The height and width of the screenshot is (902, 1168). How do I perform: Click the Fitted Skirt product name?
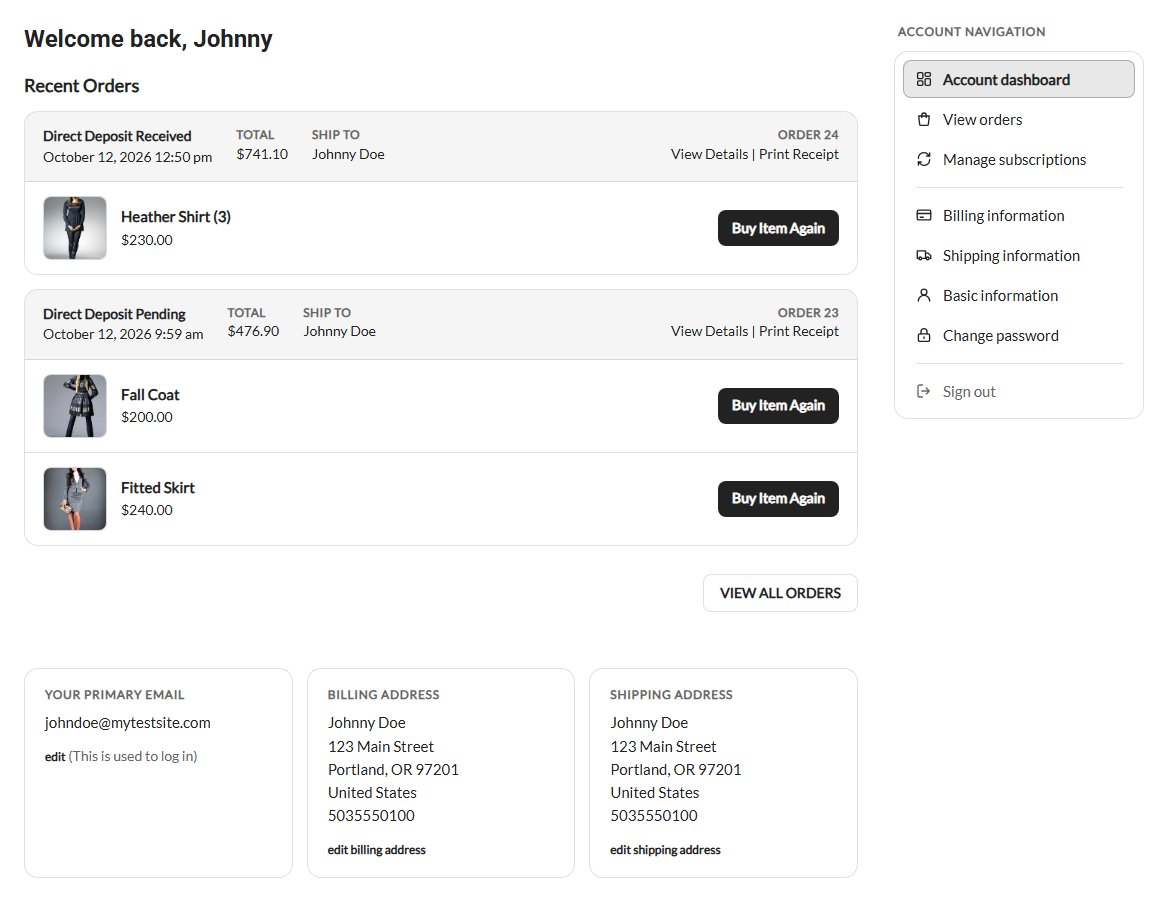tap(157, 488)
